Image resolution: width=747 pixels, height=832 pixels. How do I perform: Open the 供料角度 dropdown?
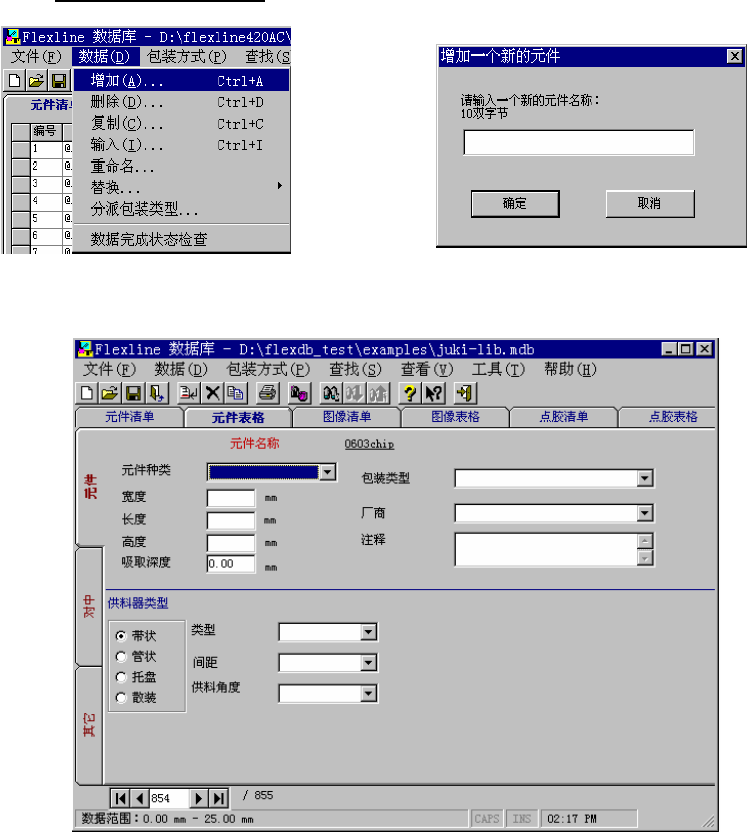369,694
